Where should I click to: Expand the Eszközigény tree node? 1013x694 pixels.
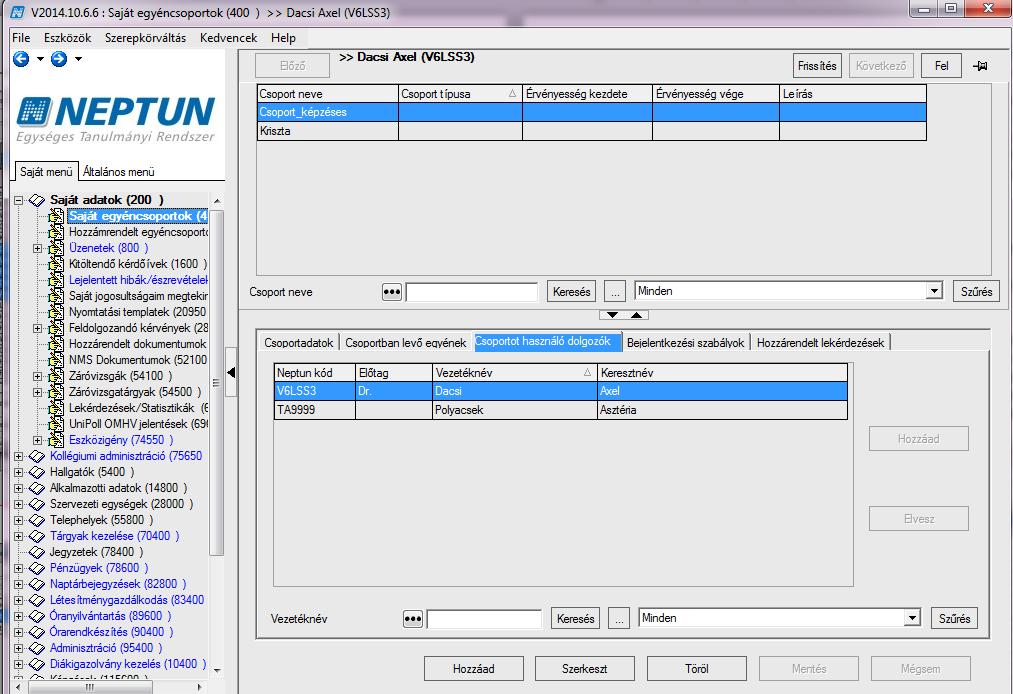[x=37, y=440]
